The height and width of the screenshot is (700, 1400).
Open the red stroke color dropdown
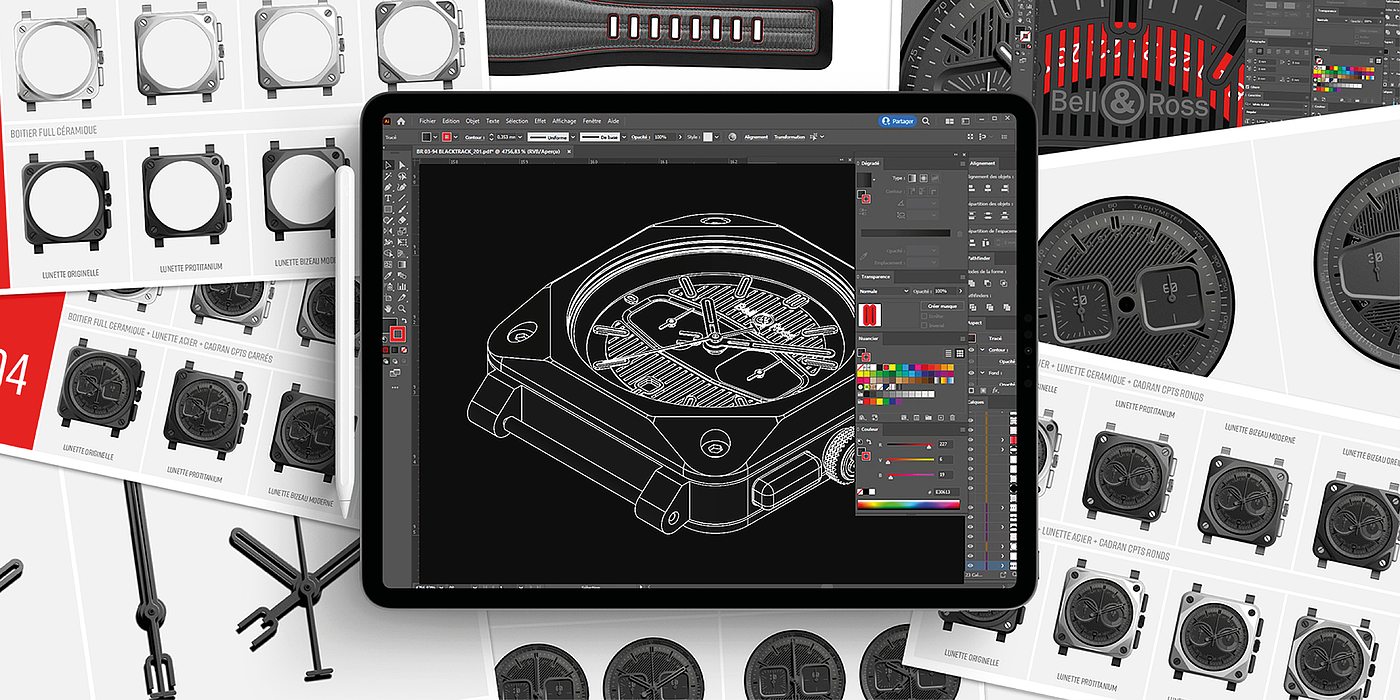456,137
